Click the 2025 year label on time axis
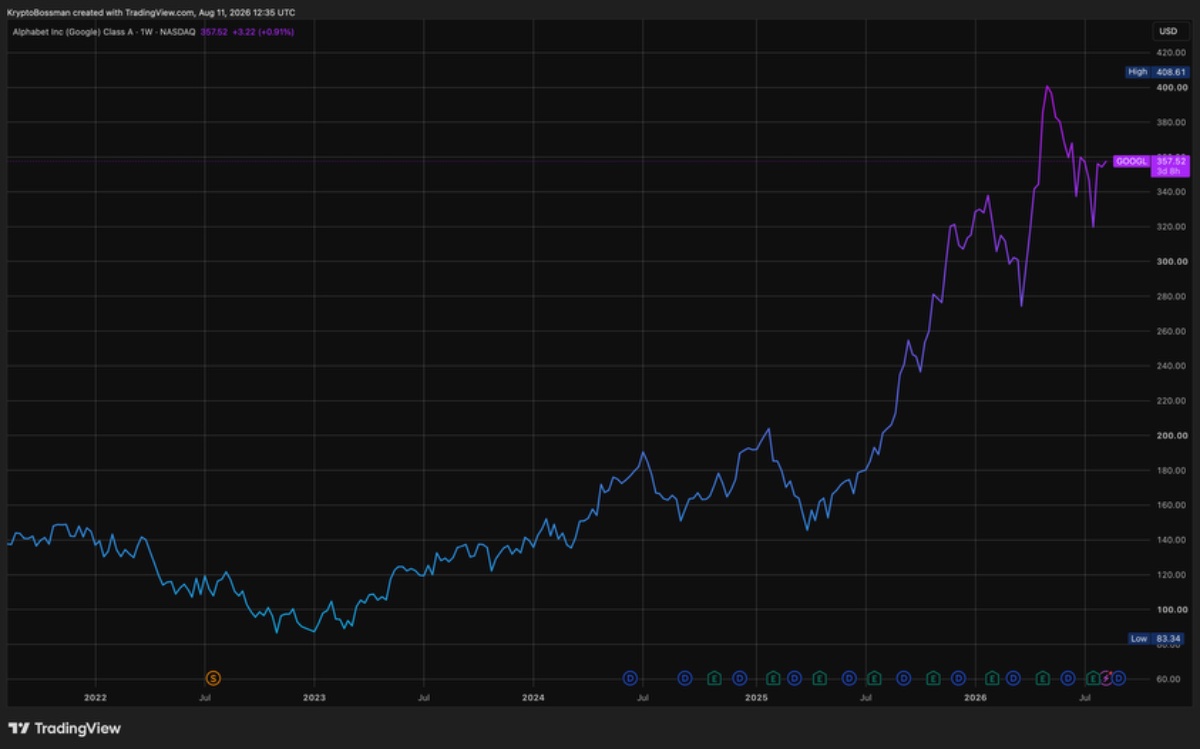 tap(757, 698)
